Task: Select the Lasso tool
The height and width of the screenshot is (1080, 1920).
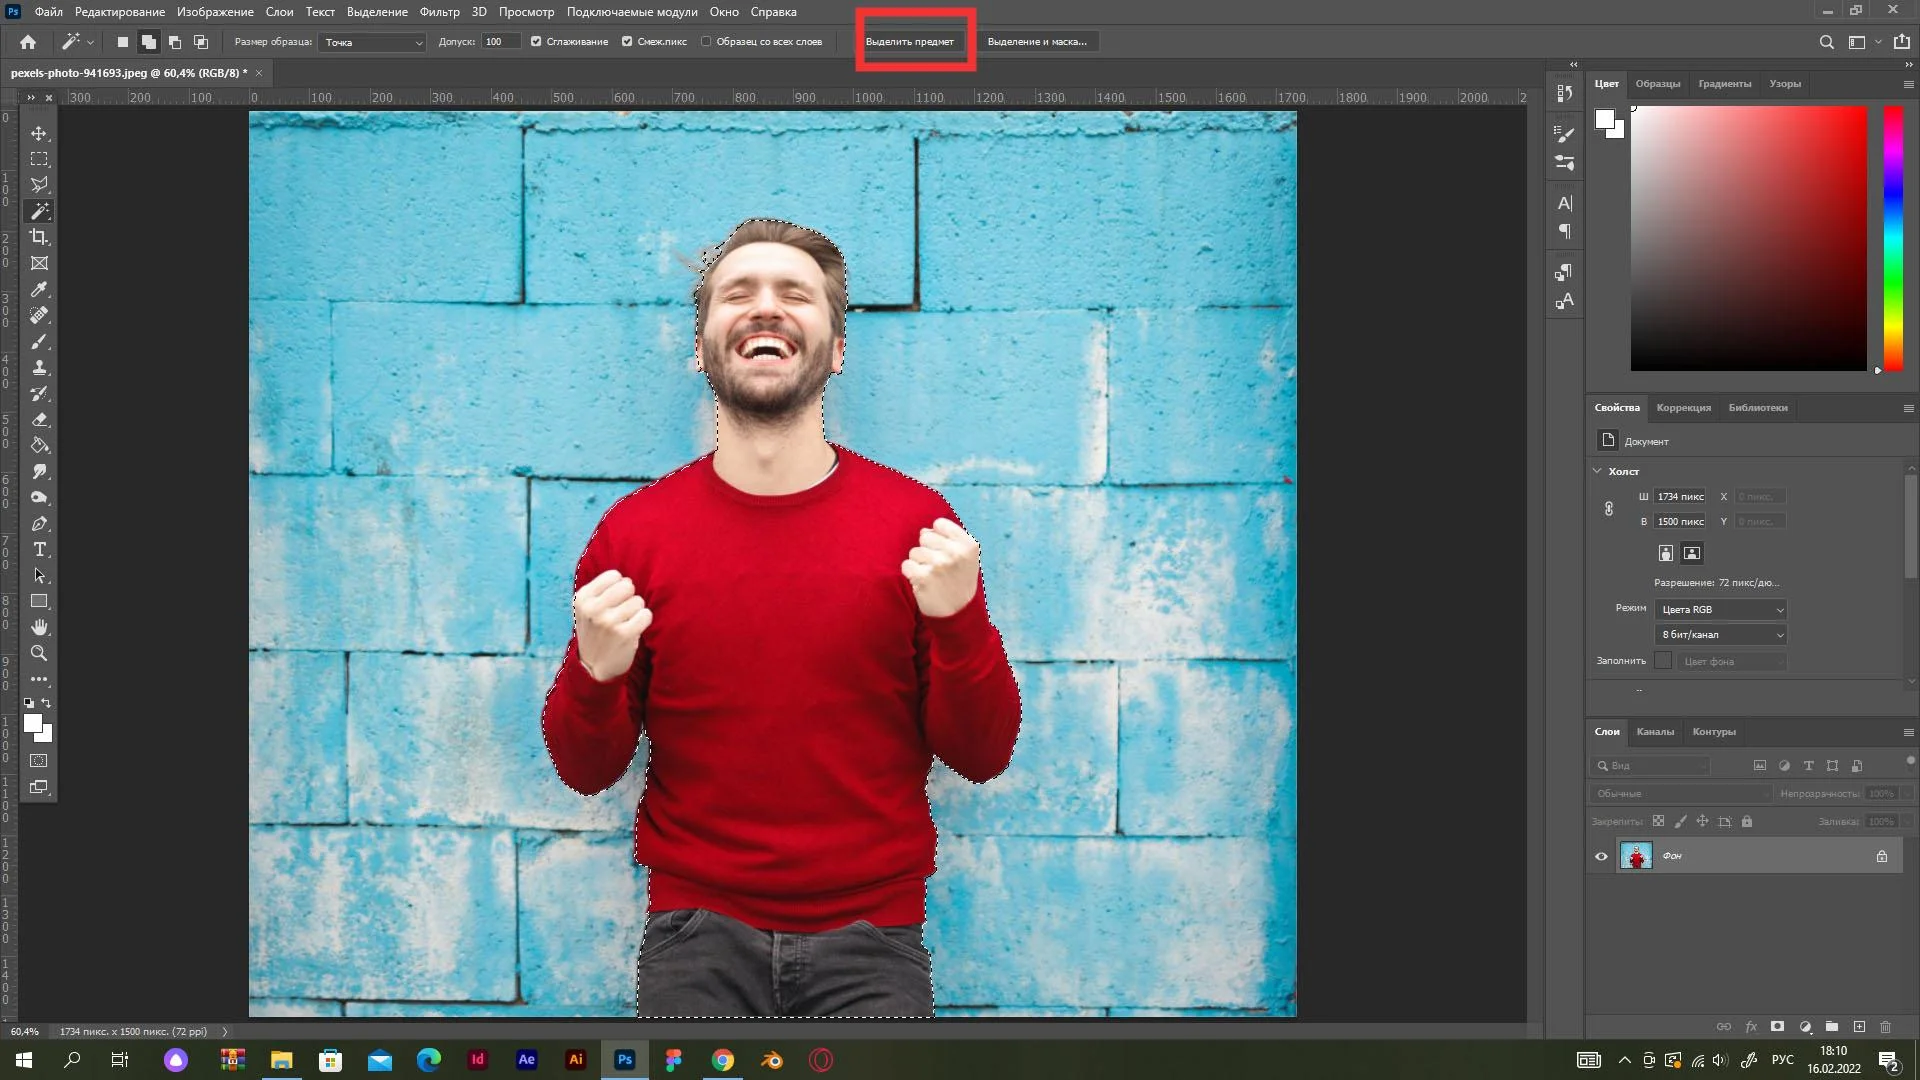Action: click(39, 185)
